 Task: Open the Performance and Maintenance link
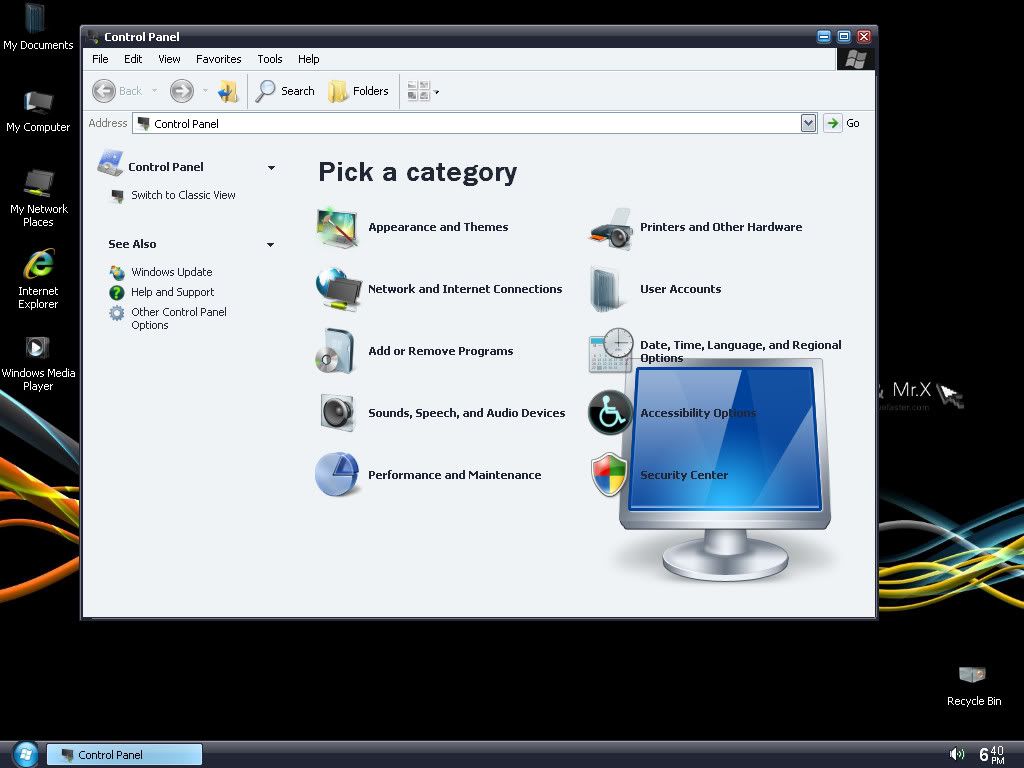pos(455,475)
